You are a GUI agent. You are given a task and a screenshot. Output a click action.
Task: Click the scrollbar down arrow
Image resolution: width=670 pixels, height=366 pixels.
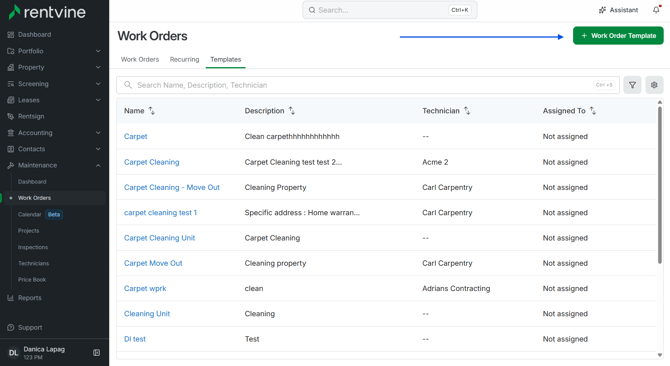(660, 355)
